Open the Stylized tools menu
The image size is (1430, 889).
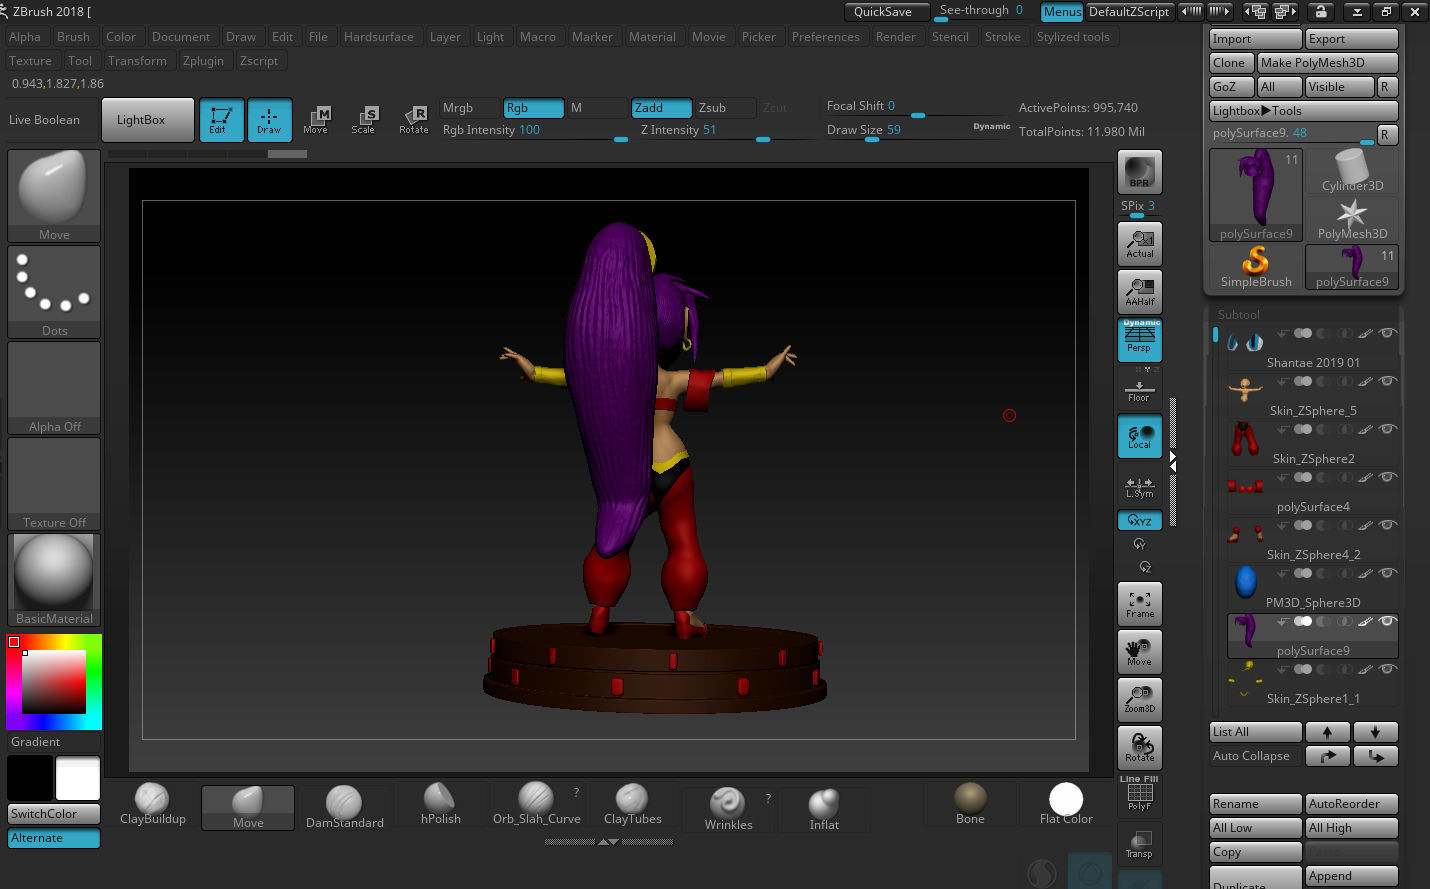[x=1072, y=37]
